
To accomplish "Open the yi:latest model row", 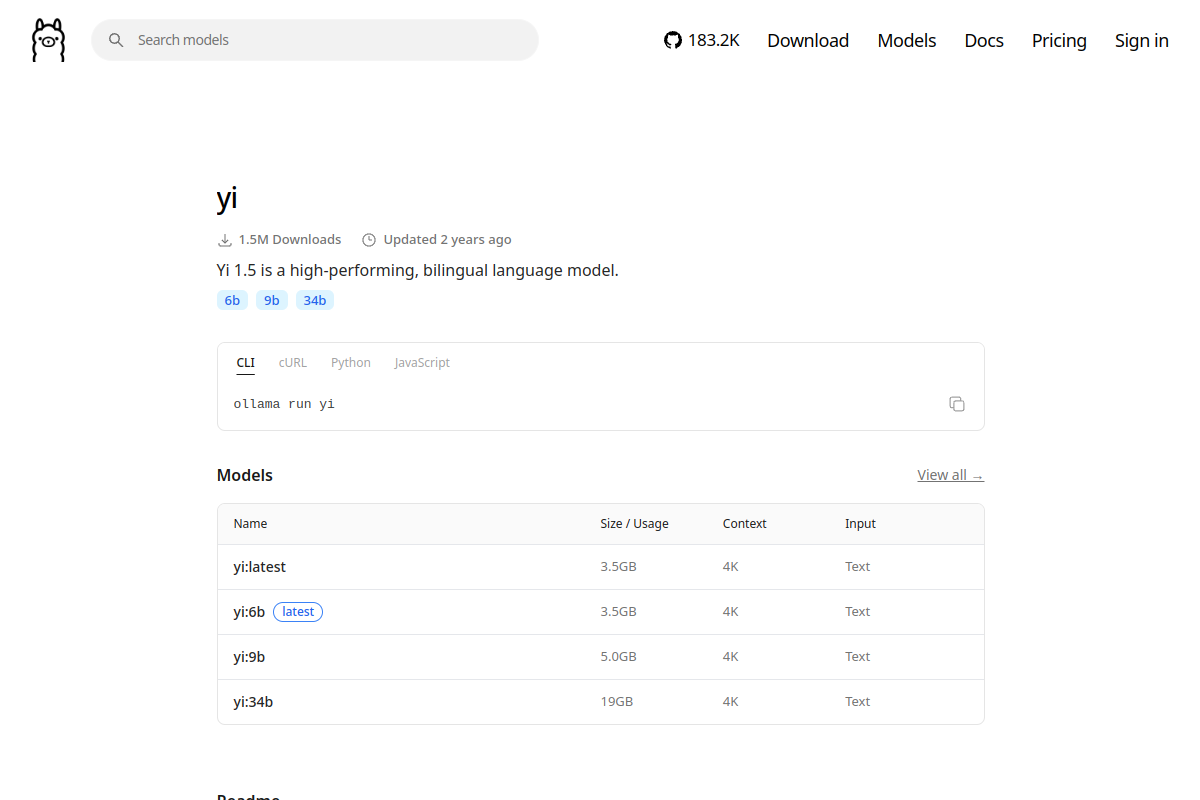I will (x=601, y=567).
